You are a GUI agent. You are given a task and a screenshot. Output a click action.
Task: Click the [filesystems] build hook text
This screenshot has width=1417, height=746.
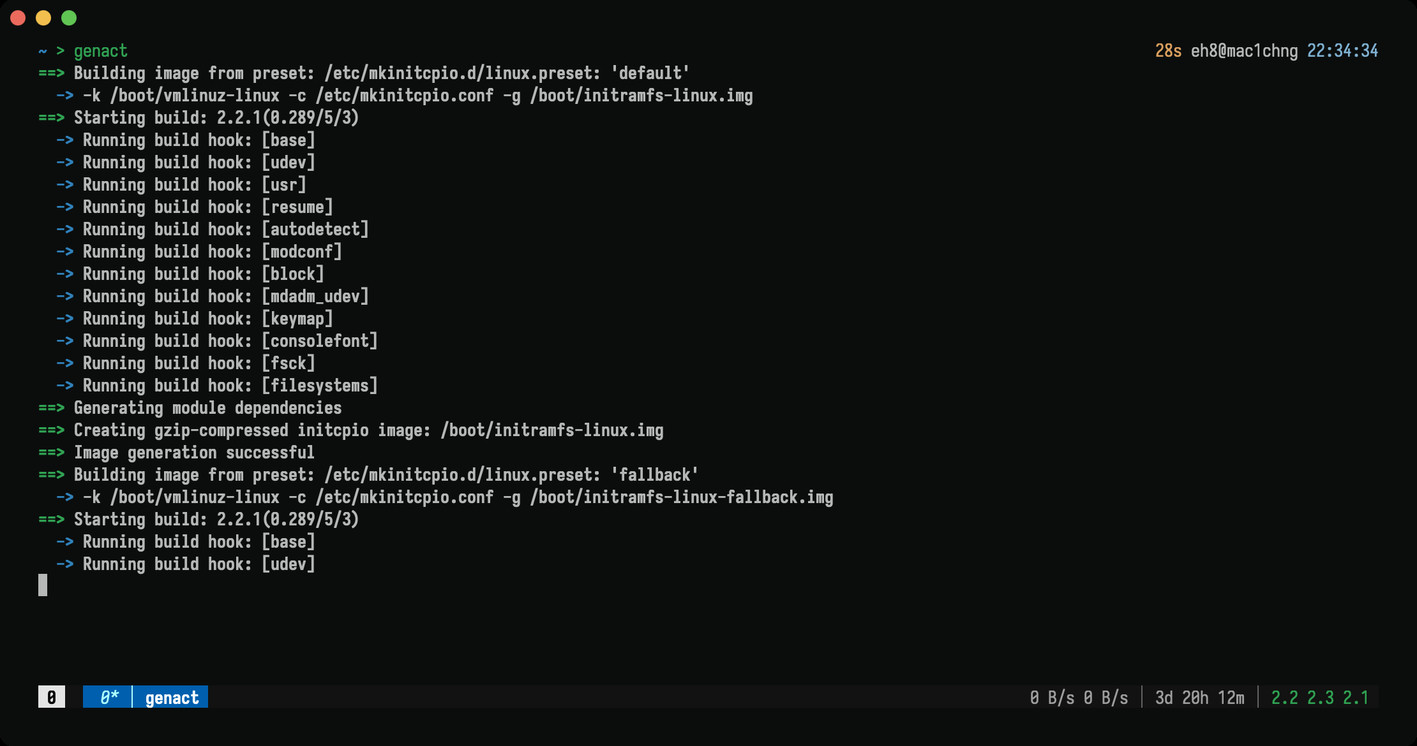[319, 386]
